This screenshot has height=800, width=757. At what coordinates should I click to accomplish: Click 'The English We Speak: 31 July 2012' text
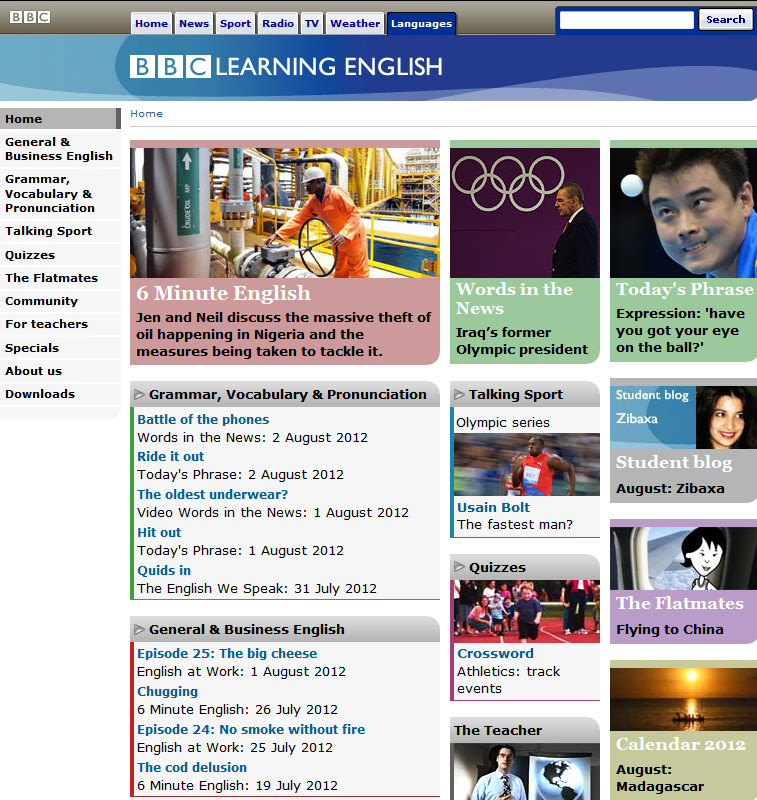pyautogui.click(x=257, y=588)
